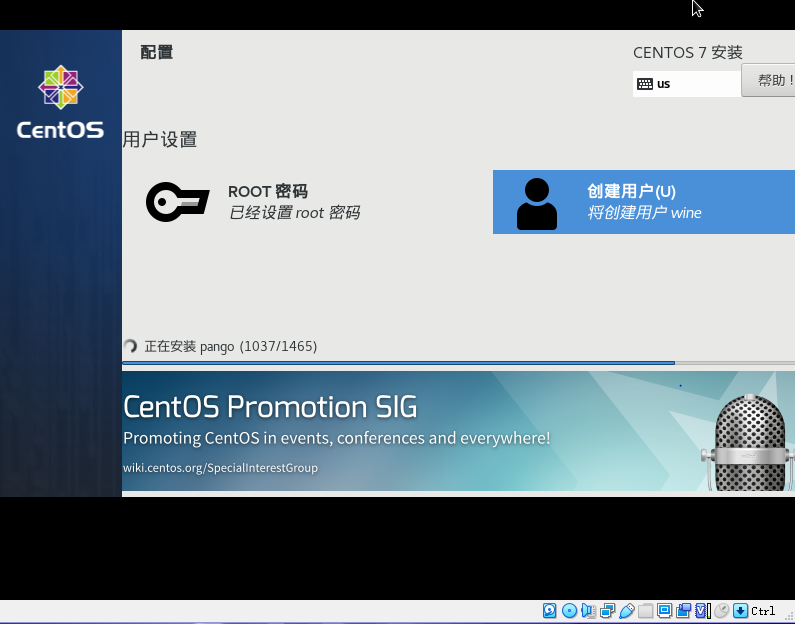Viewport: 795px width, 624px height.
Task: Click the wiki.centos.org/SpecialInterestGroup link text
Action: [220, 467]
